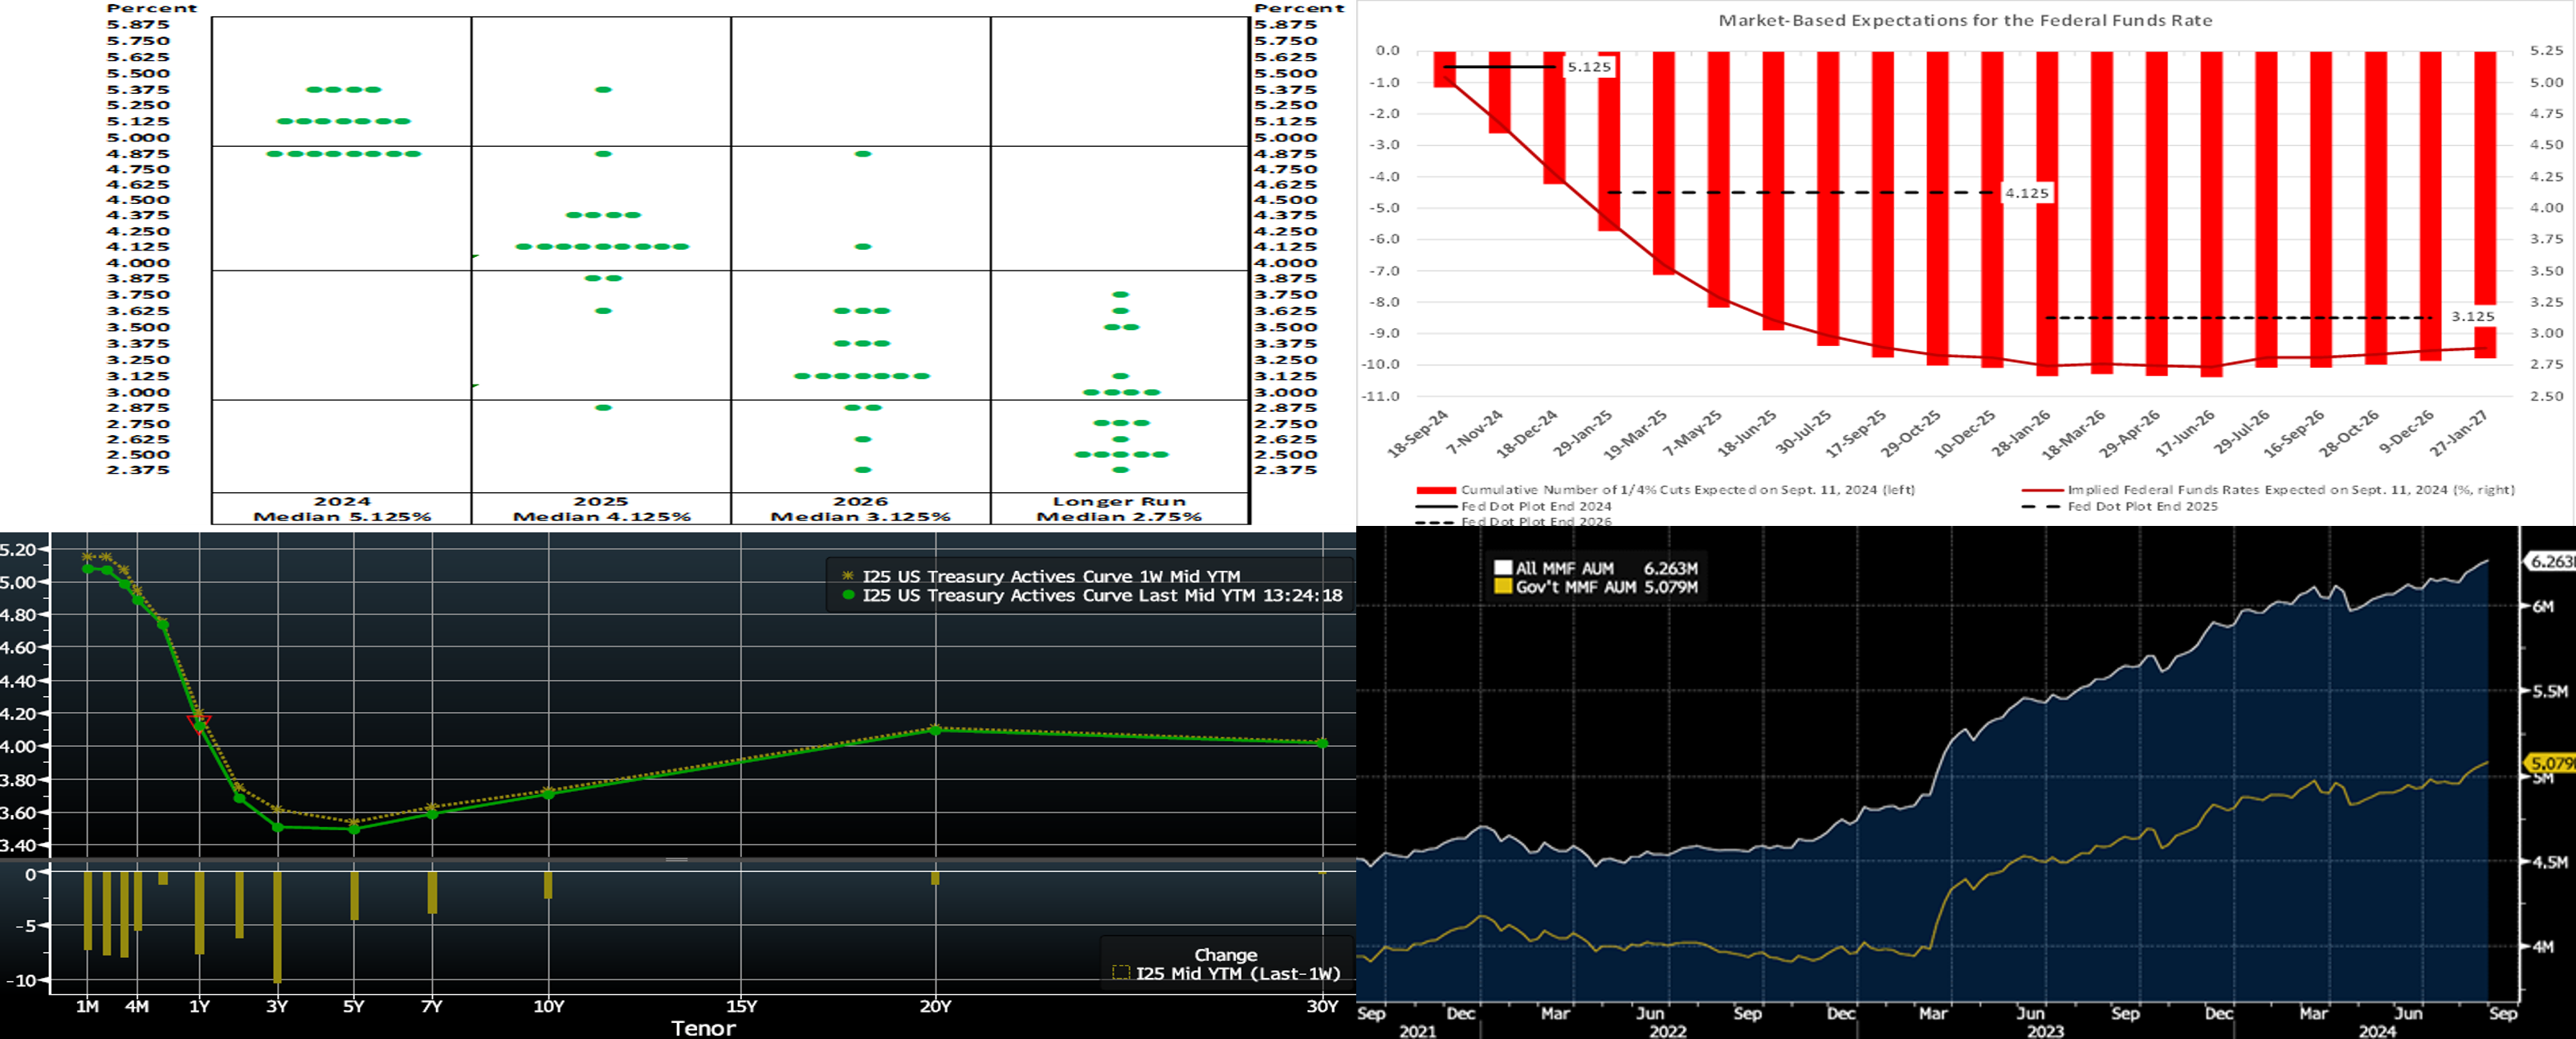Click the 5.125 data label on expectations chart
The image size is (2576, 1039).
(1589, 67)
